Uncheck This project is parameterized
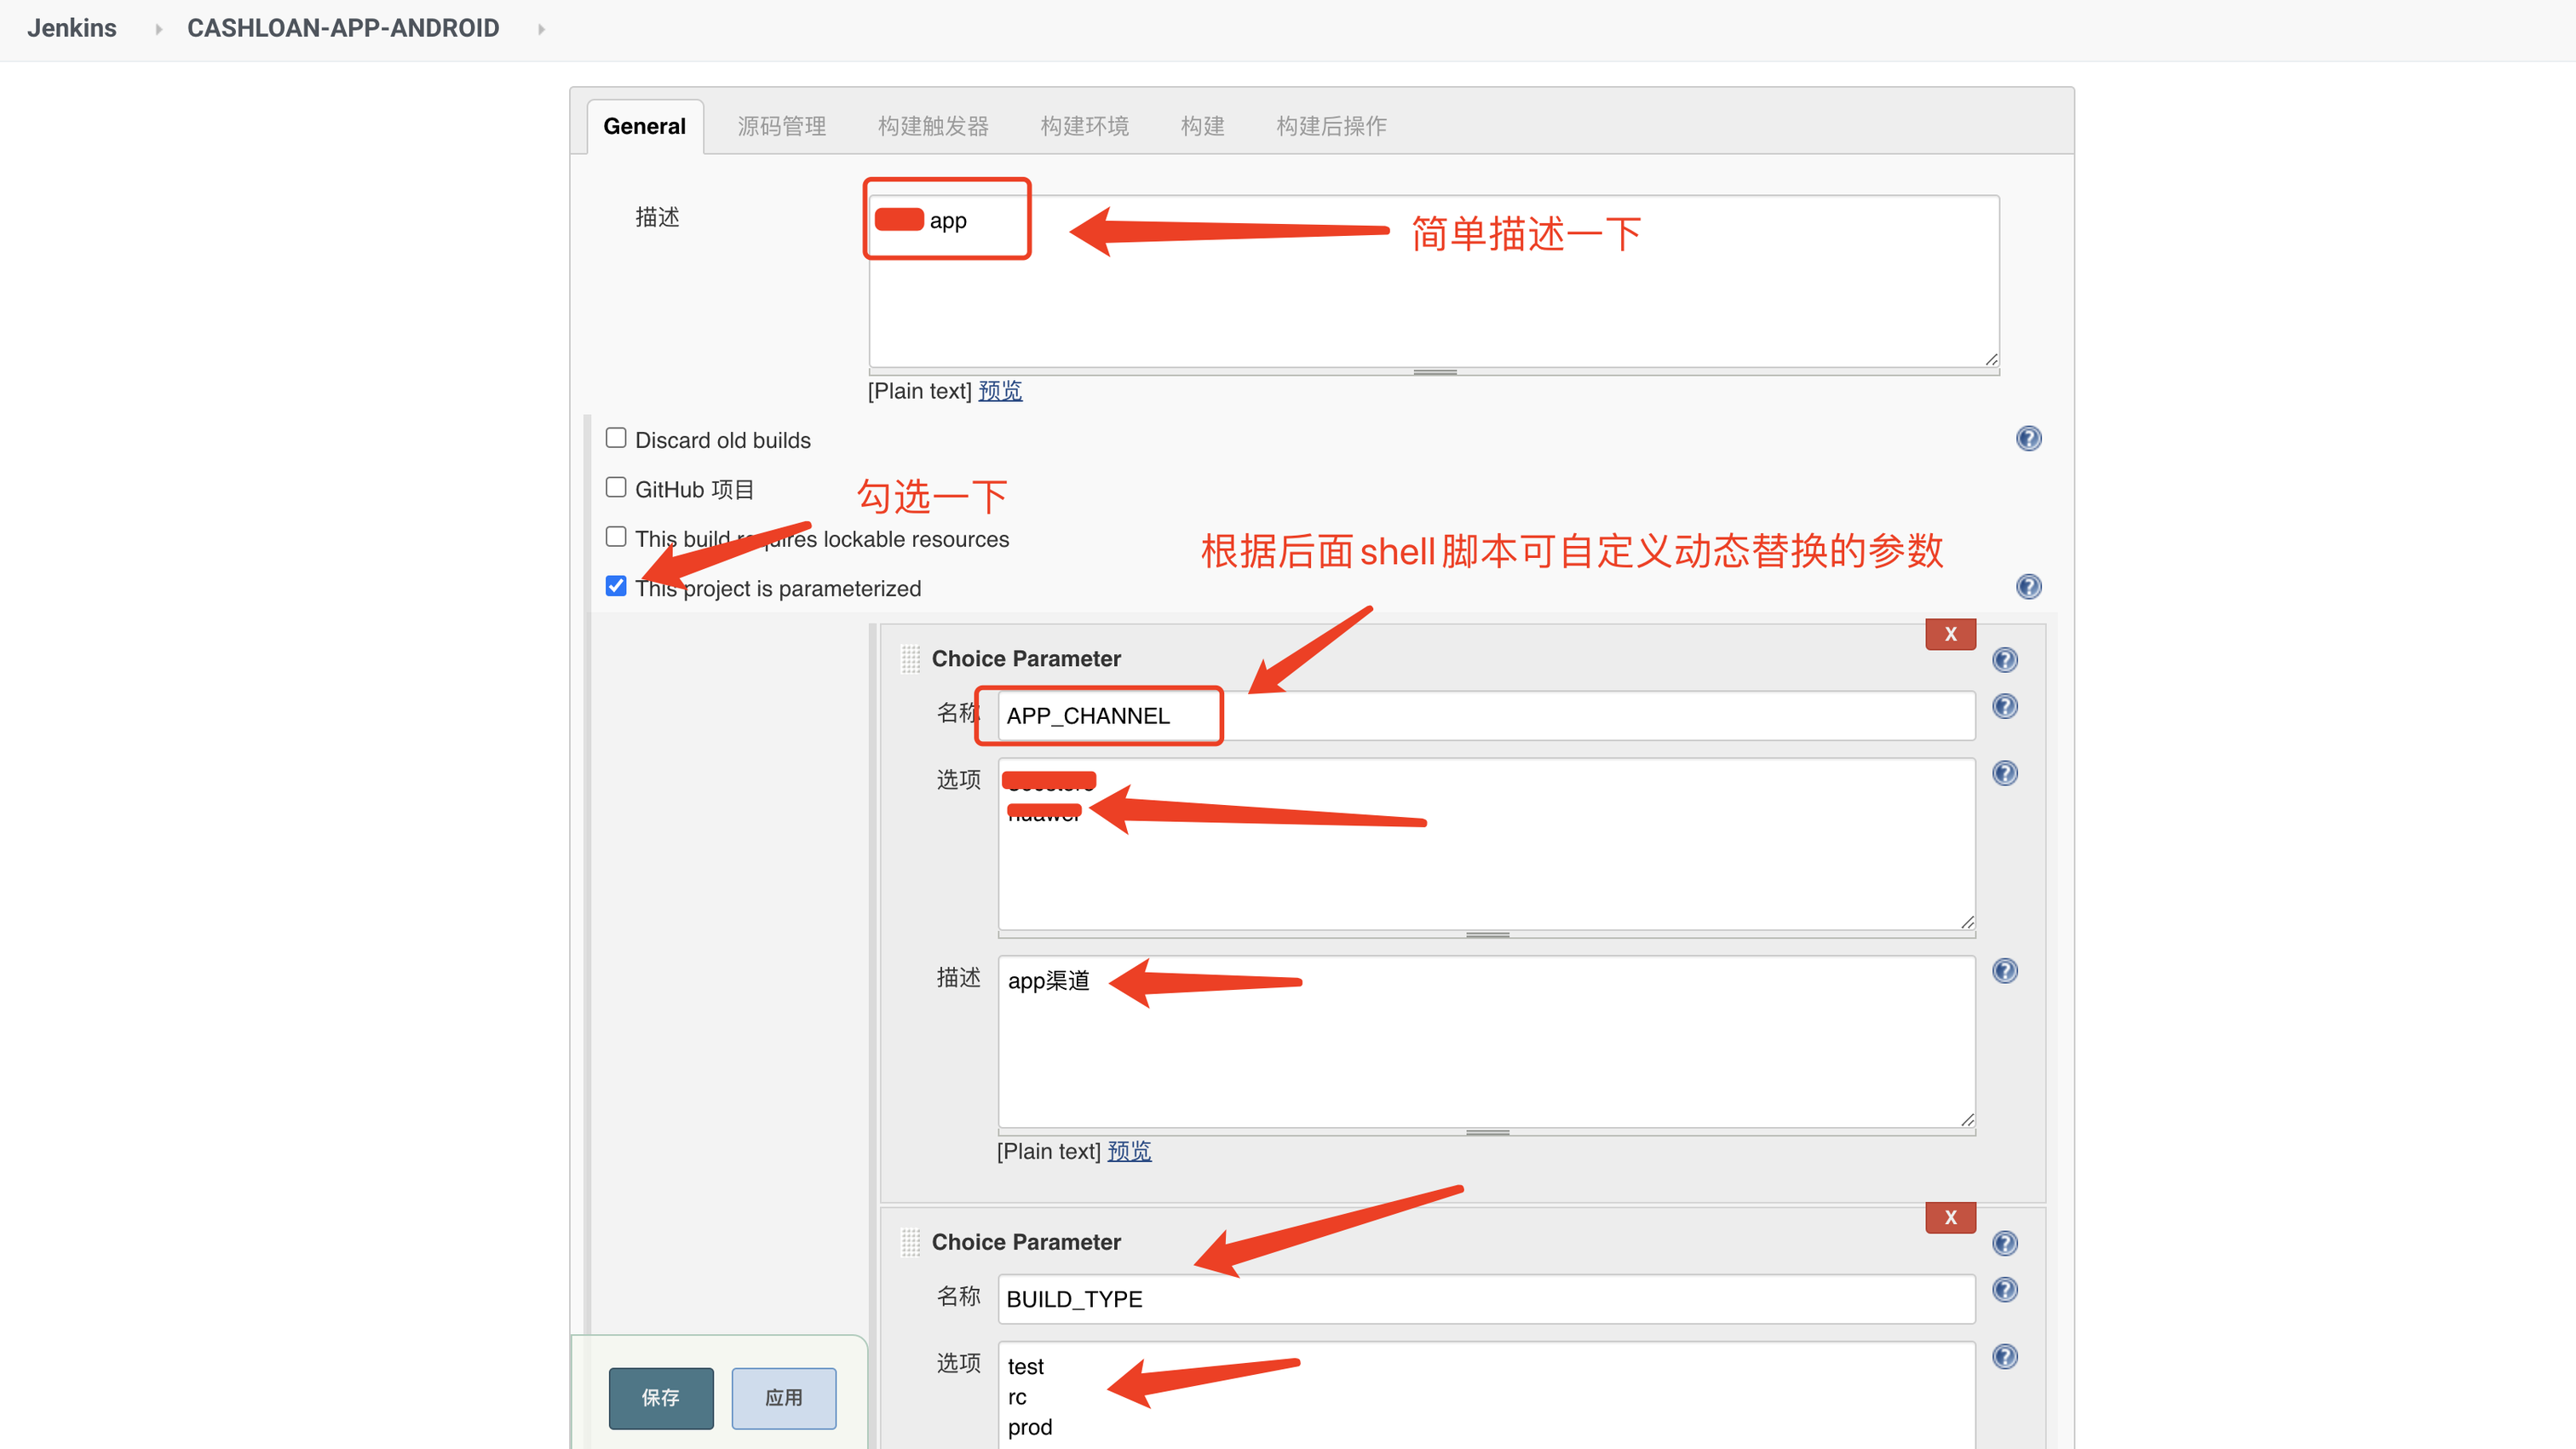The width and height of the screenshot is (2576, 1449). pos(616,586)
